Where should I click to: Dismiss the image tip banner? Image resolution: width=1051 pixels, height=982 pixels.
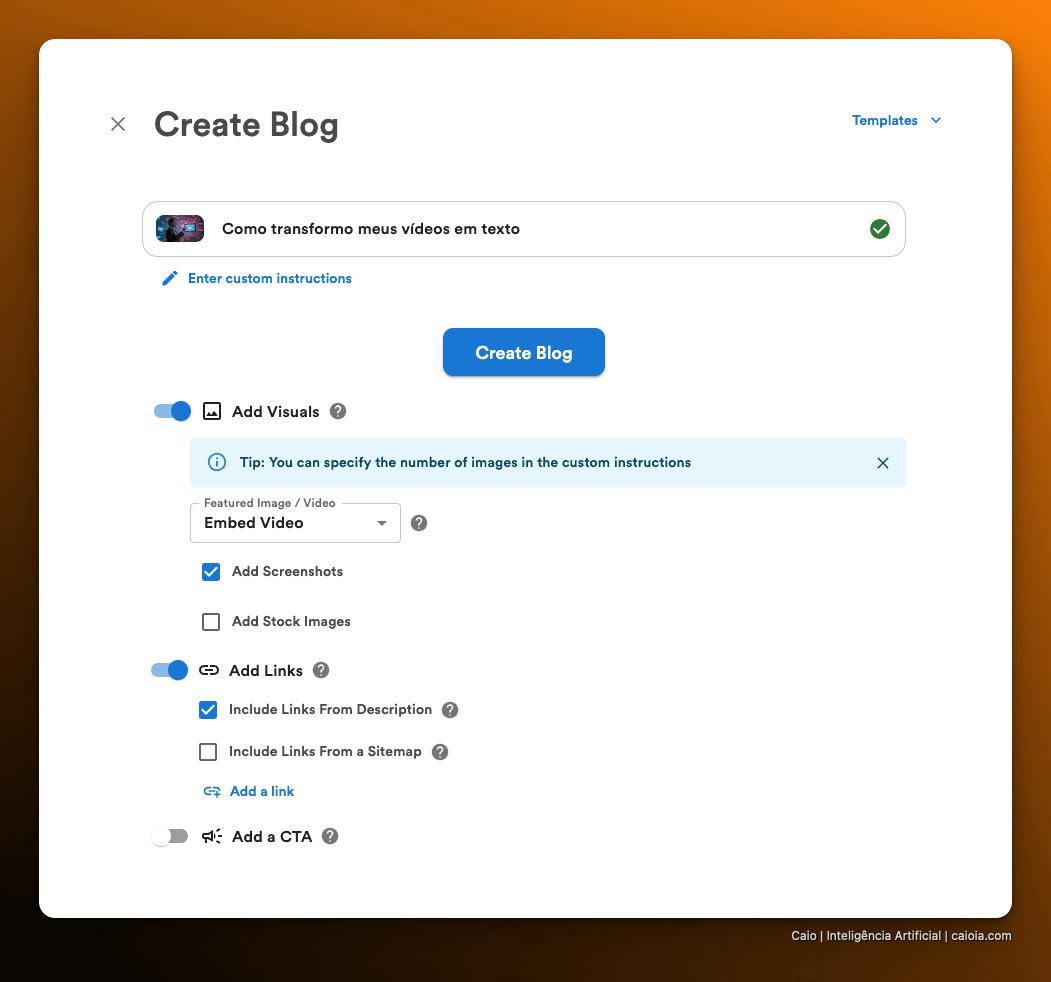pyautogui.click(x=883, y=463)
